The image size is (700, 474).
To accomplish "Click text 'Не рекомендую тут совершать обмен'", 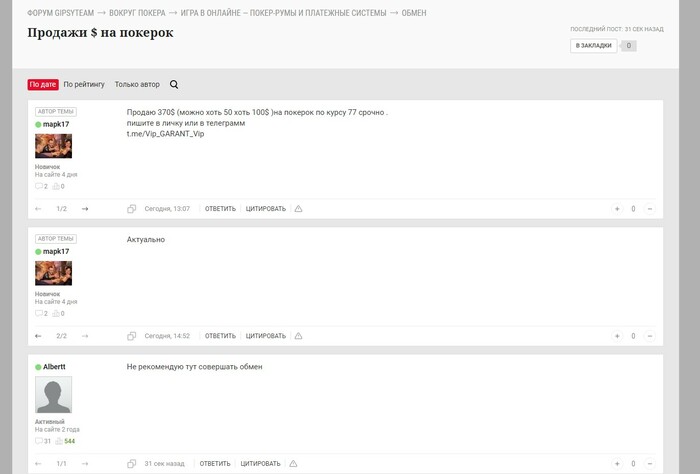I will point(194,366).
